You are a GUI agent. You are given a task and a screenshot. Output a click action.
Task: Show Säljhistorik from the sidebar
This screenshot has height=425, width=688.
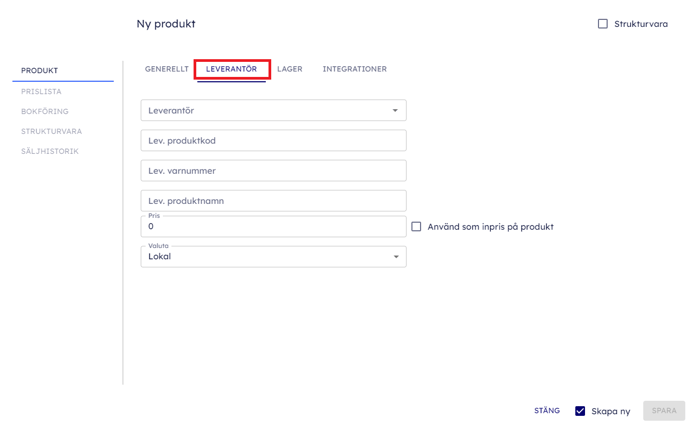(x=50, y=151)
